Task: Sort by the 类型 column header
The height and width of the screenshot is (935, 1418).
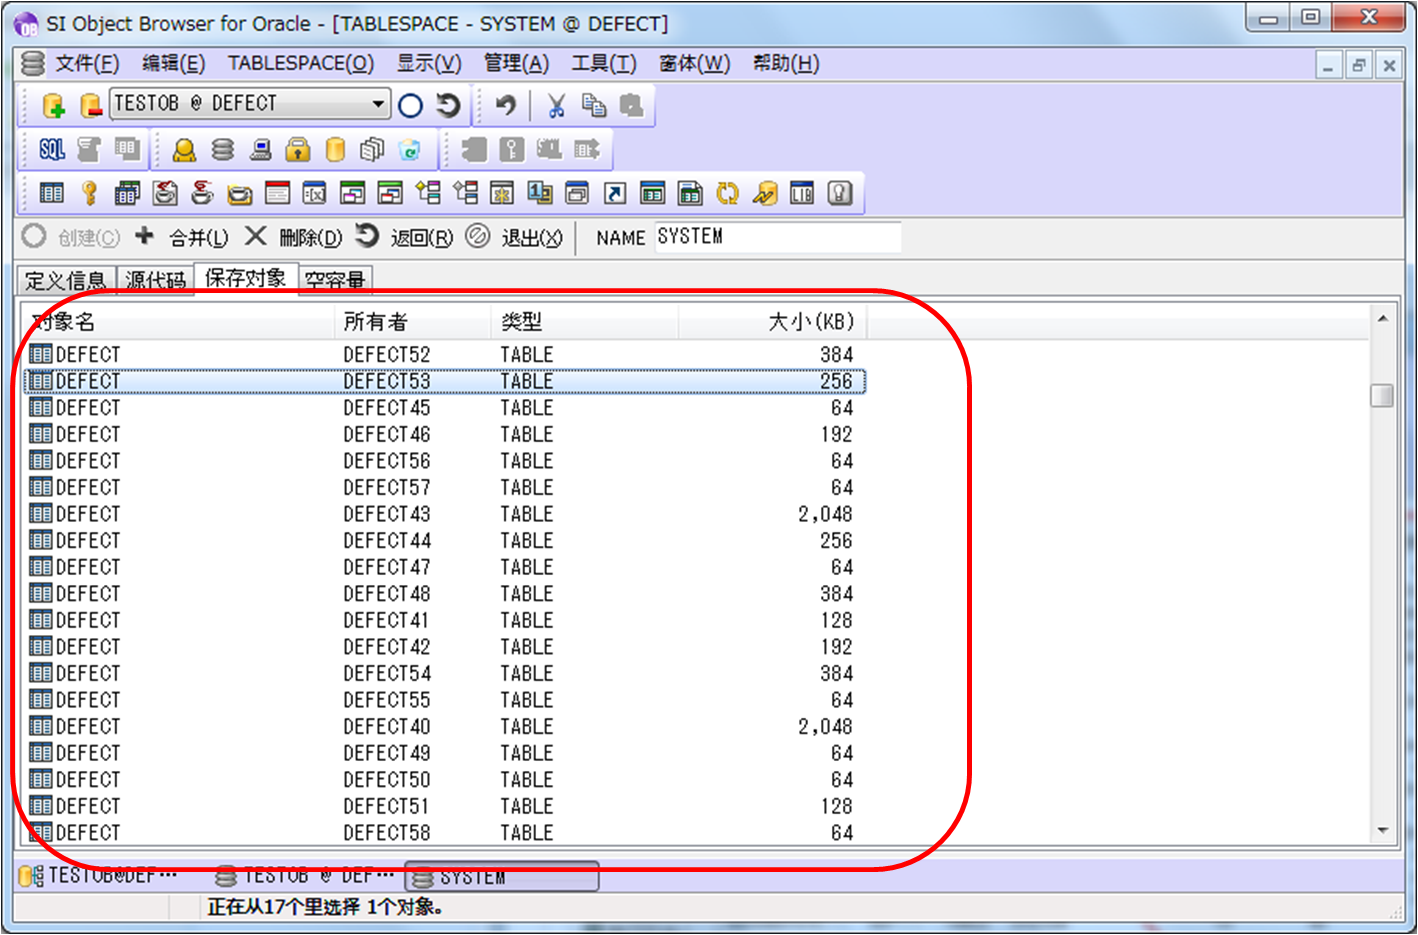Action: (x=585, y=322)
